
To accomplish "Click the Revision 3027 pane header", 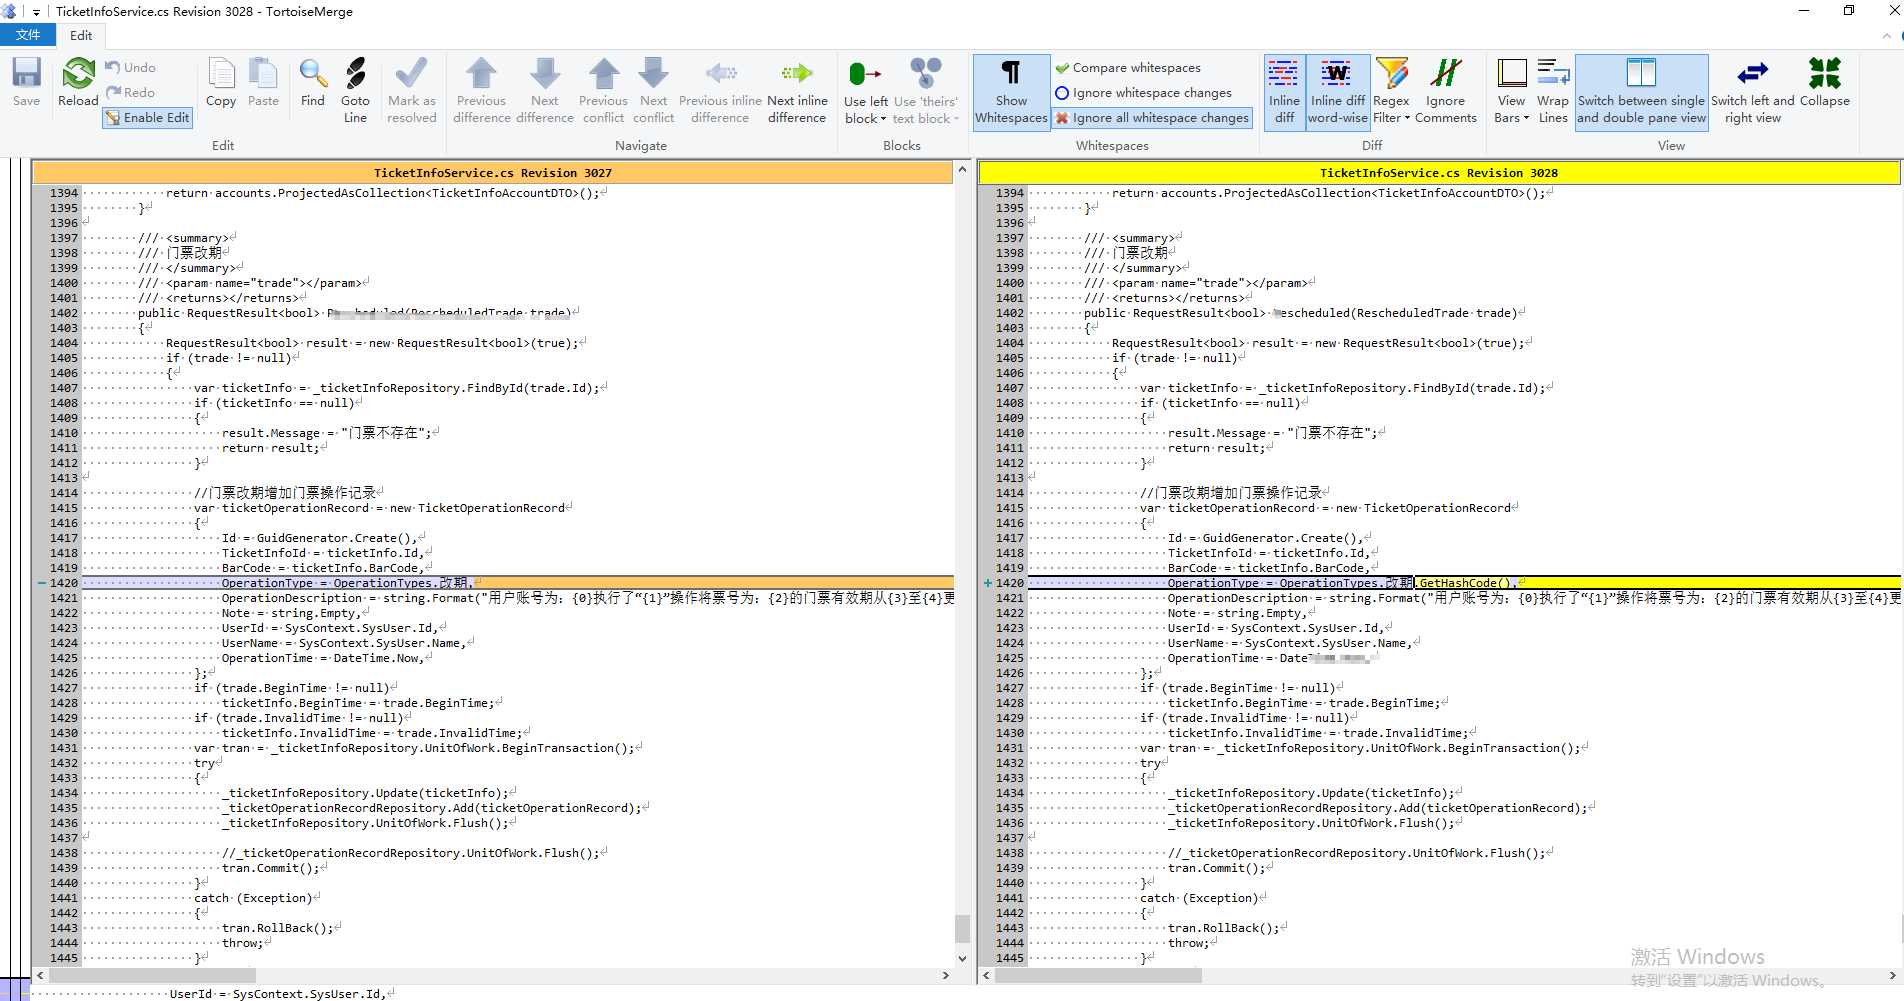I will (x=493, y=172).
